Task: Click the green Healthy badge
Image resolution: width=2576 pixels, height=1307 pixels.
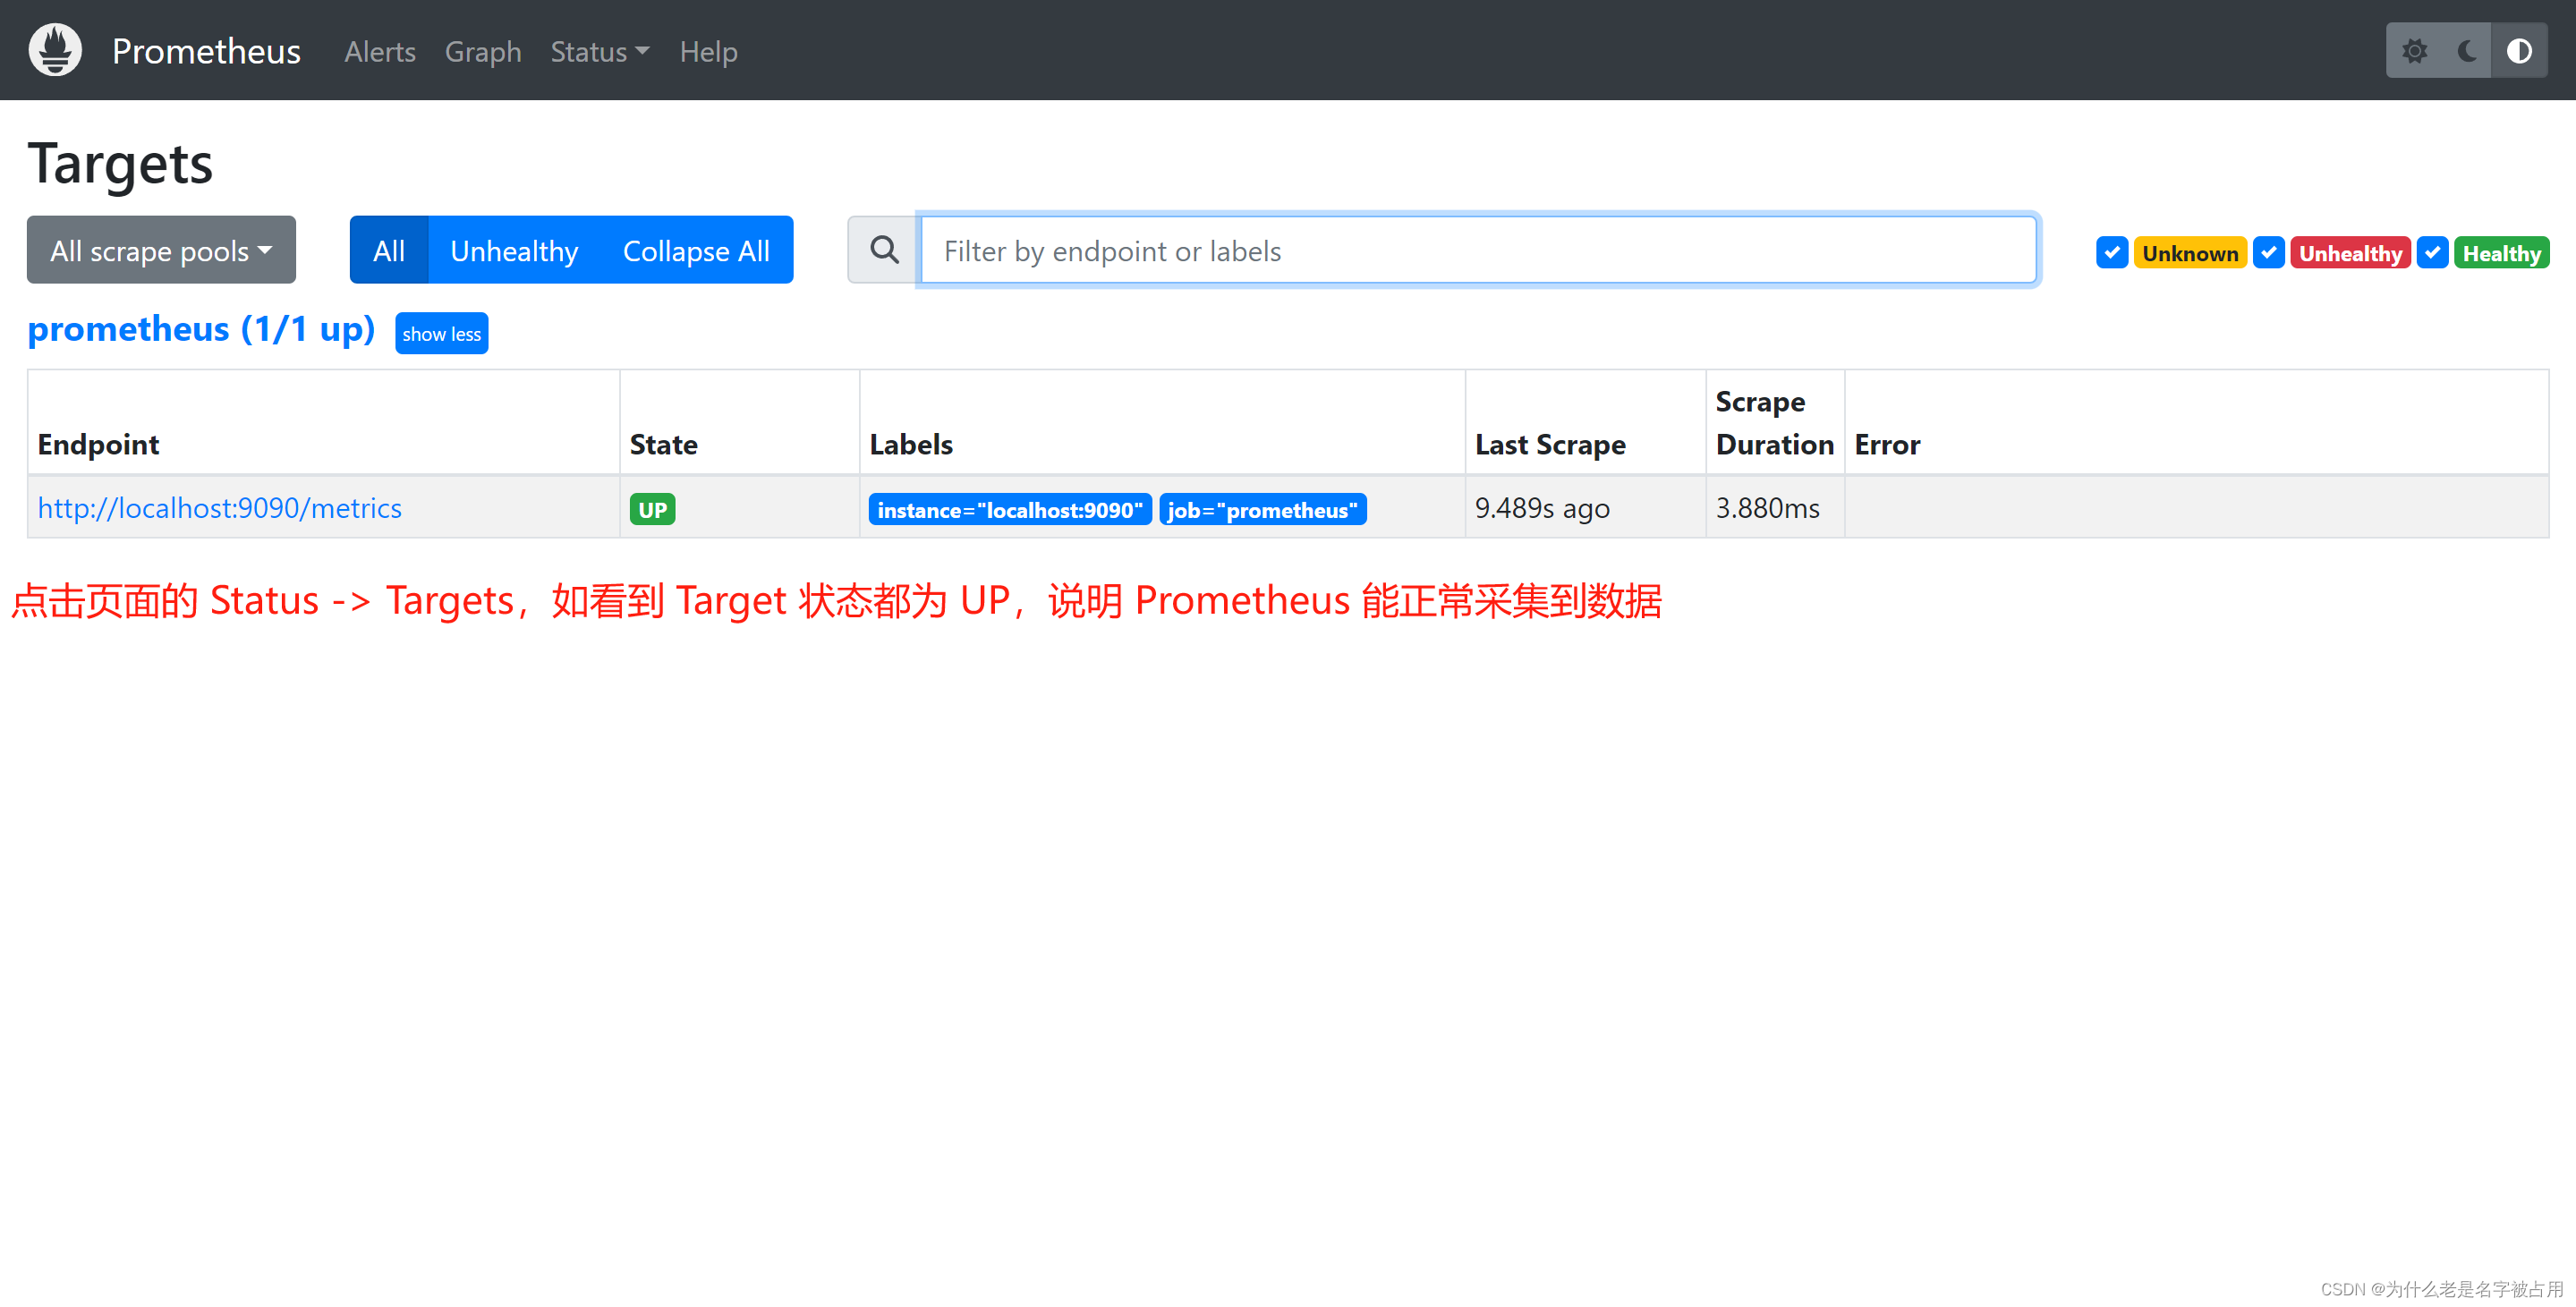Action: [2502, 253]
